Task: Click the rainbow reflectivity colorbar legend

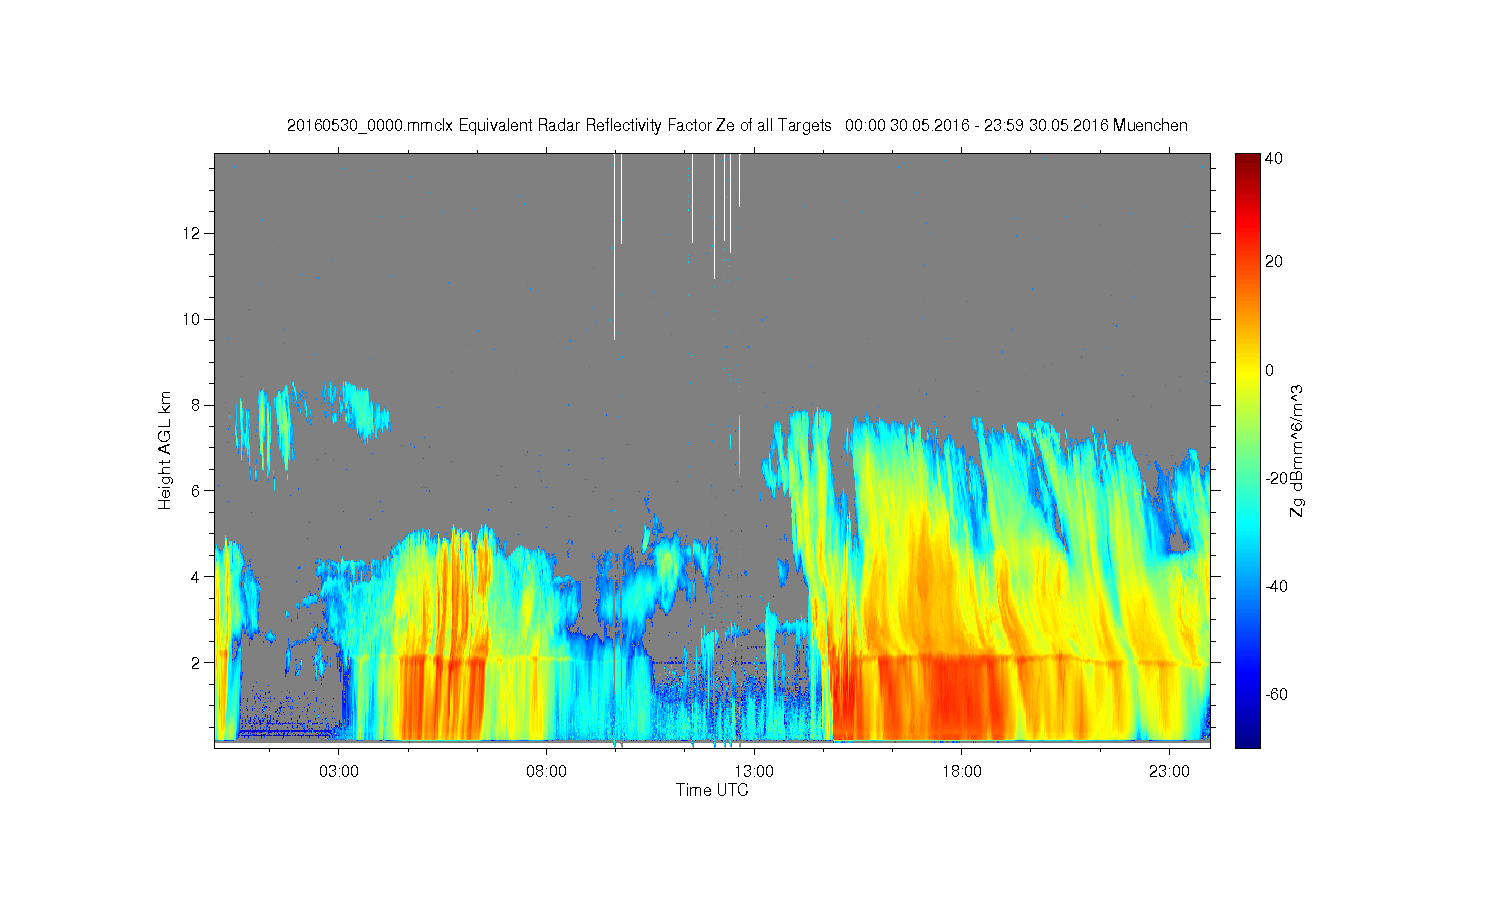Action: [x=1247, y=450]
